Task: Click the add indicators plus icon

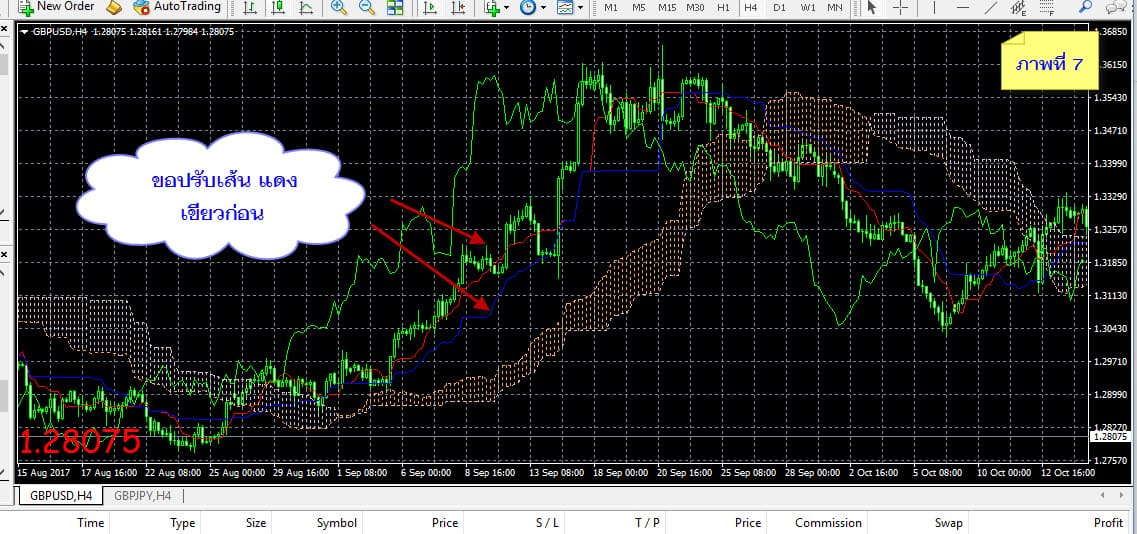Action: tap(492, 7)
